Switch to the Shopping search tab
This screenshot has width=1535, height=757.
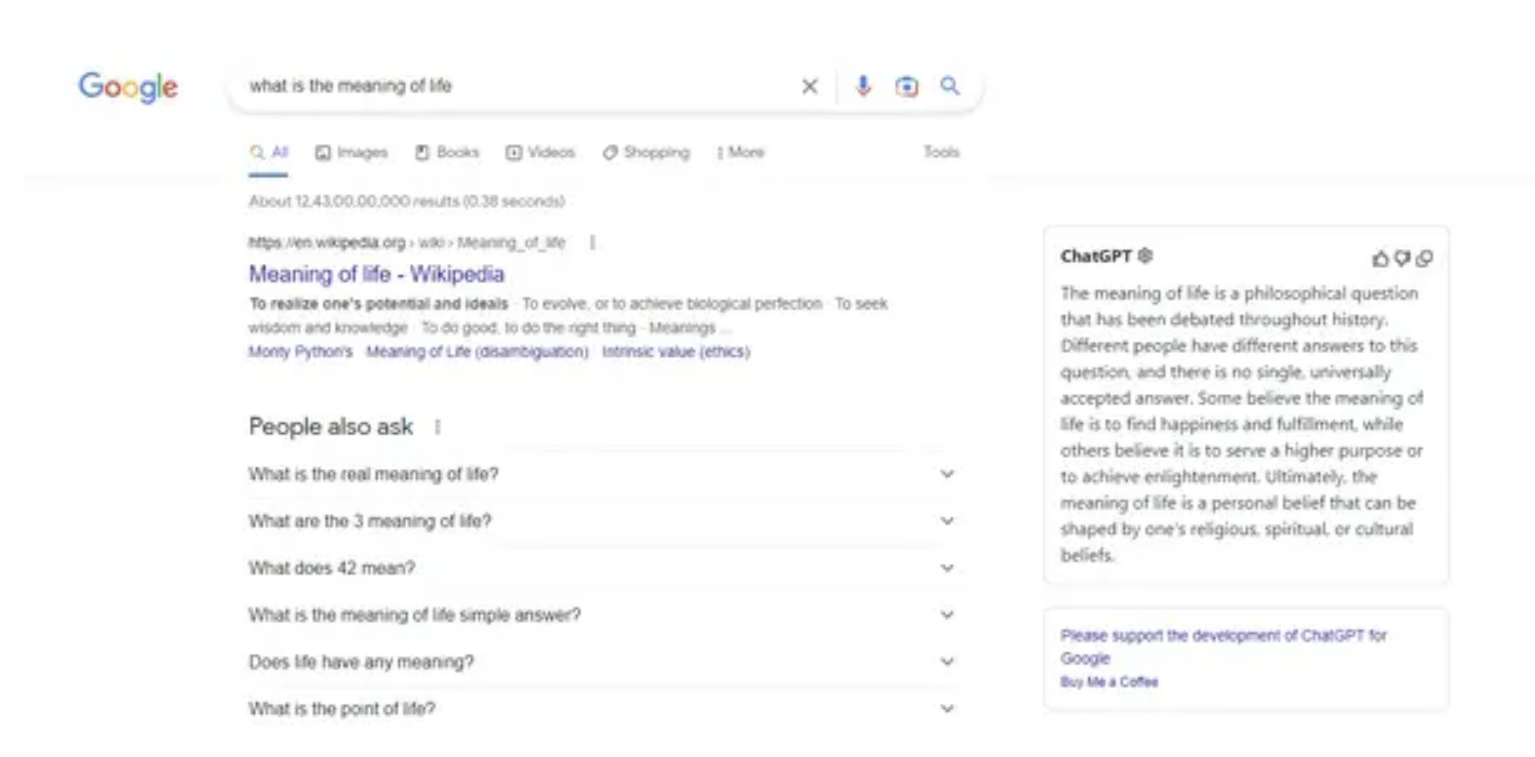[x=646, y=152]
